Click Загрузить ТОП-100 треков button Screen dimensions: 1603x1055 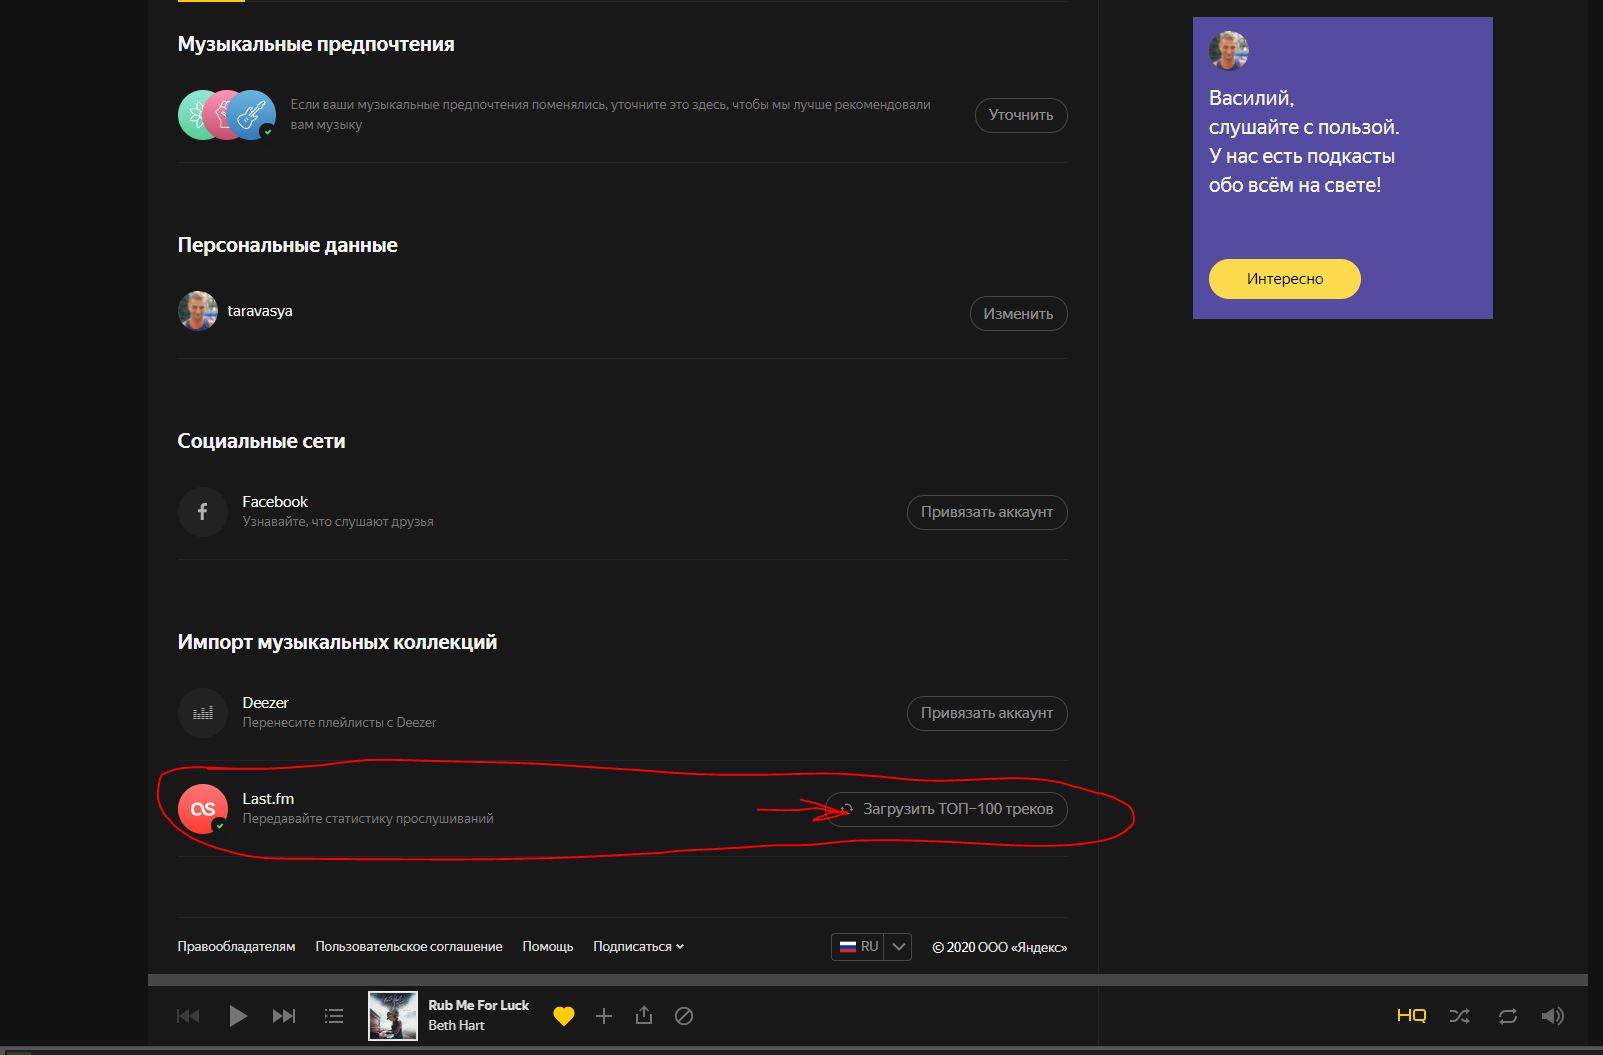(946, 809)
